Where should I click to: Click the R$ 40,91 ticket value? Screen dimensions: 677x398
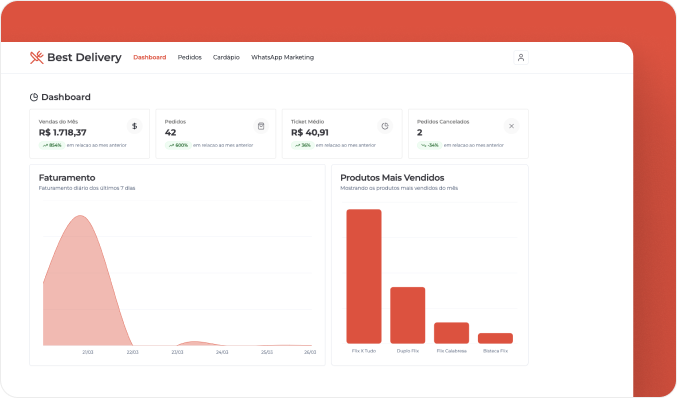pos(310,133)
